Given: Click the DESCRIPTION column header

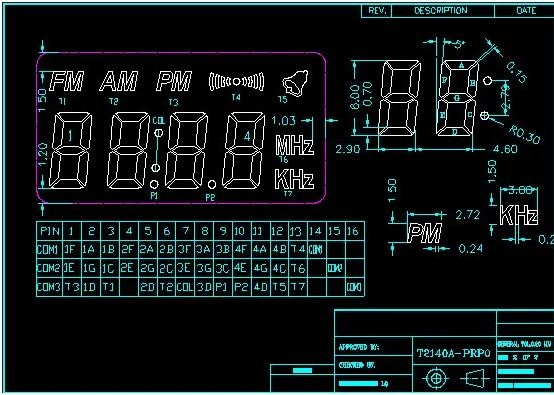Looking at the screenshot, I should 441,11.
